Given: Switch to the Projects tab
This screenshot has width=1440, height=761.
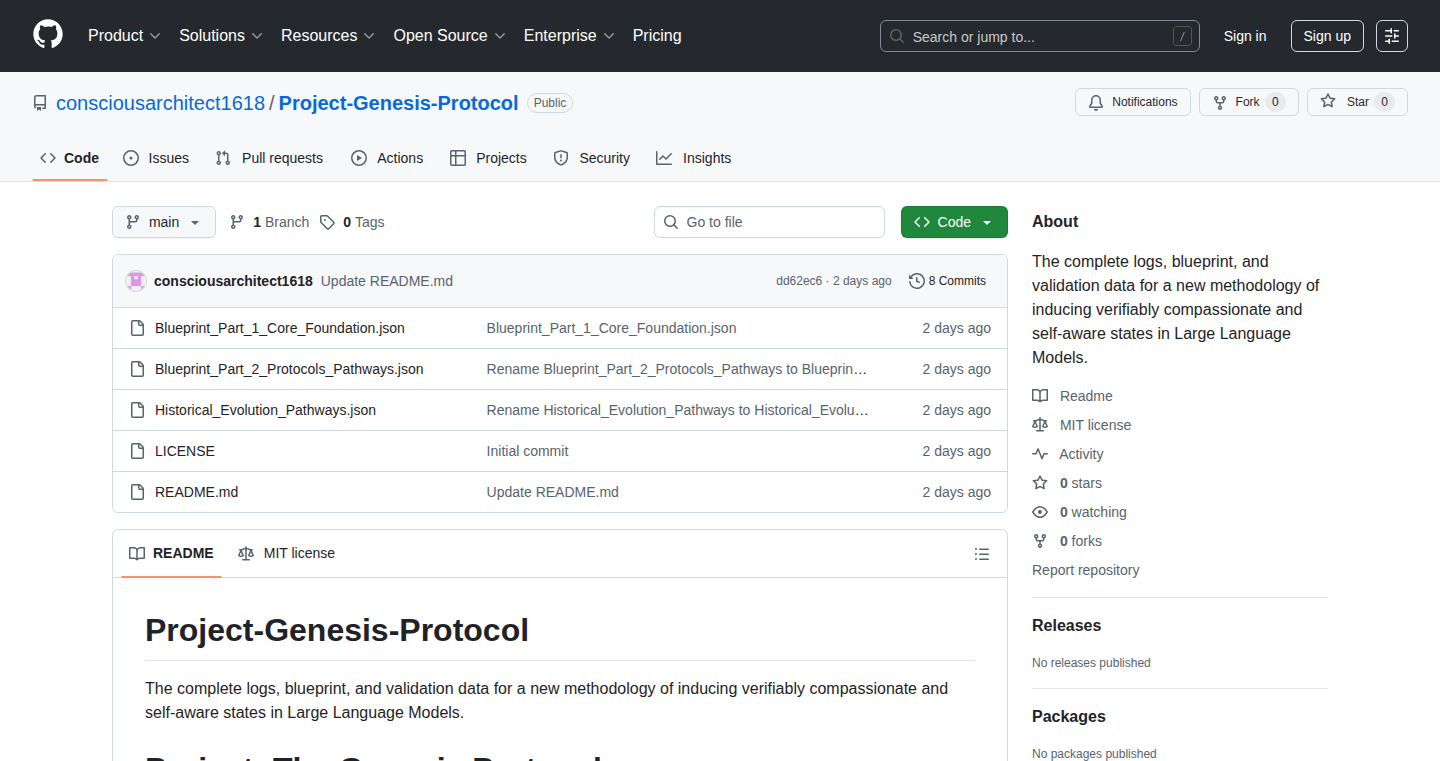Looking at the screenshot, I should pyautogui.click(x=488, y=158).
